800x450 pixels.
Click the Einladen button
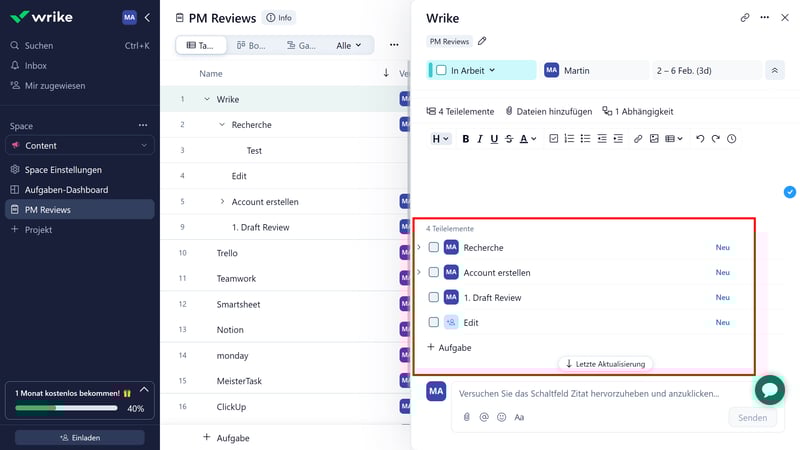click(80, 438)
